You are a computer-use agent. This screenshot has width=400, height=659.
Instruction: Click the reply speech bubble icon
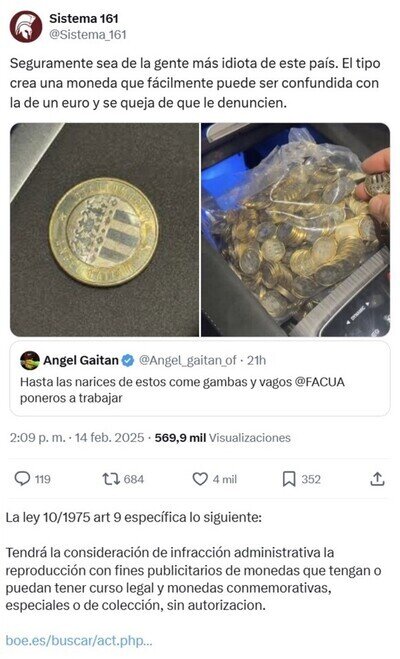tap(22, 479)
